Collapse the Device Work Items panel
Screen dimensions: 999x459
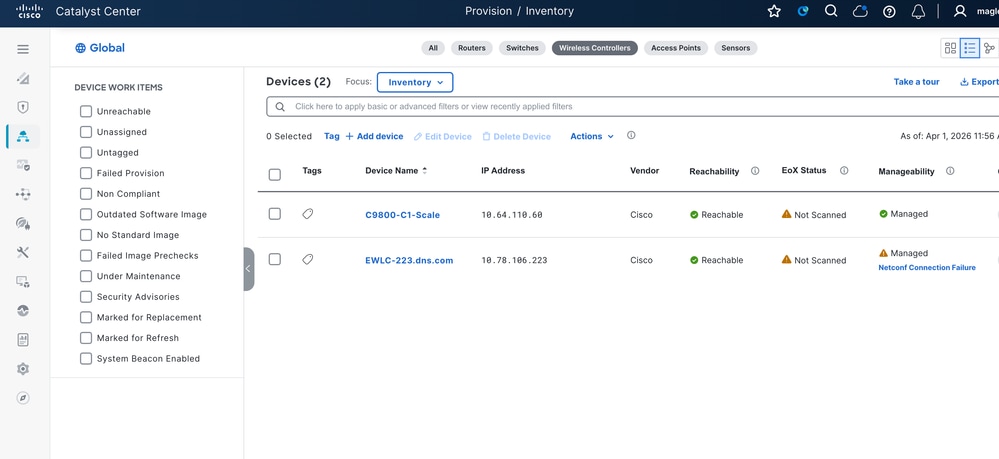(248, 269)
